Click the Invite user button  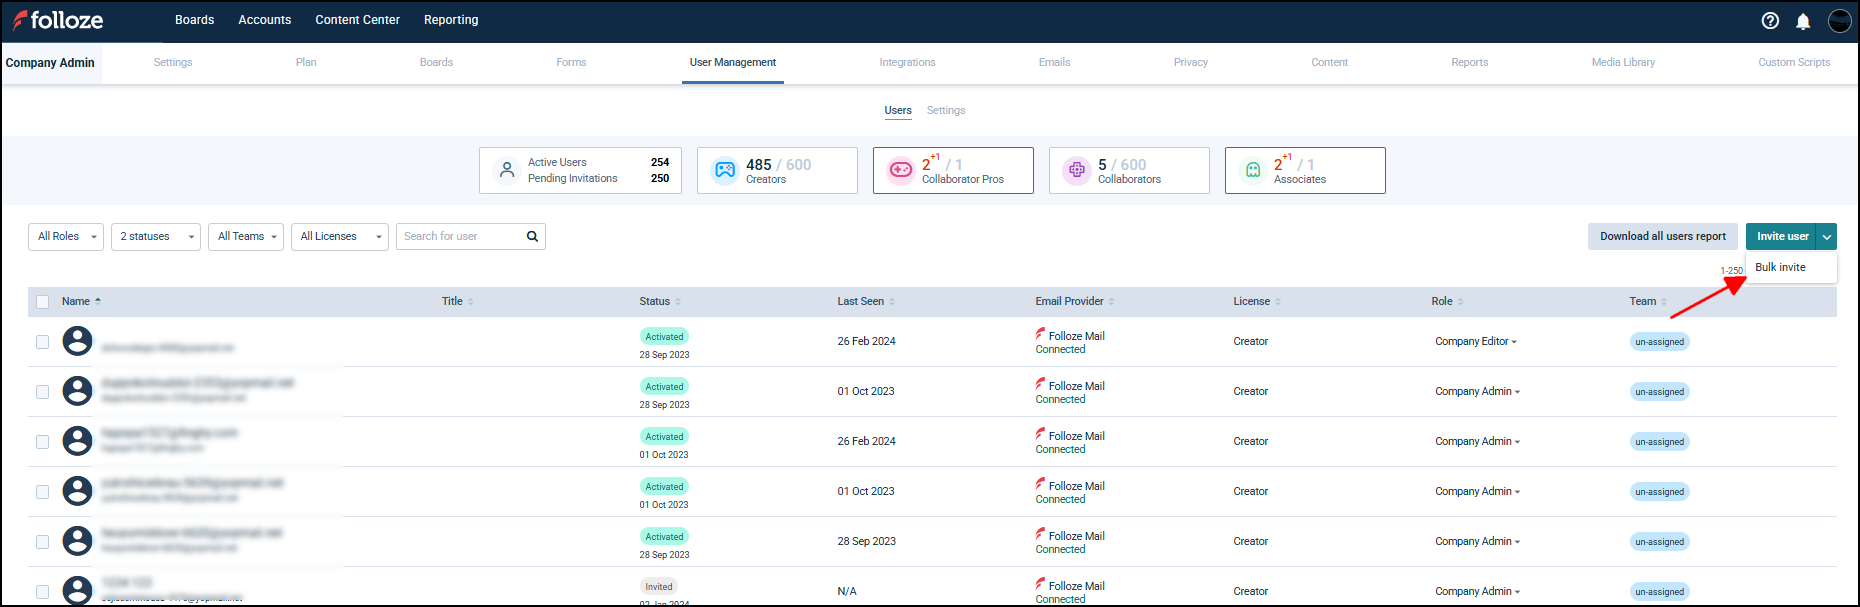(x=1782, y=237)
